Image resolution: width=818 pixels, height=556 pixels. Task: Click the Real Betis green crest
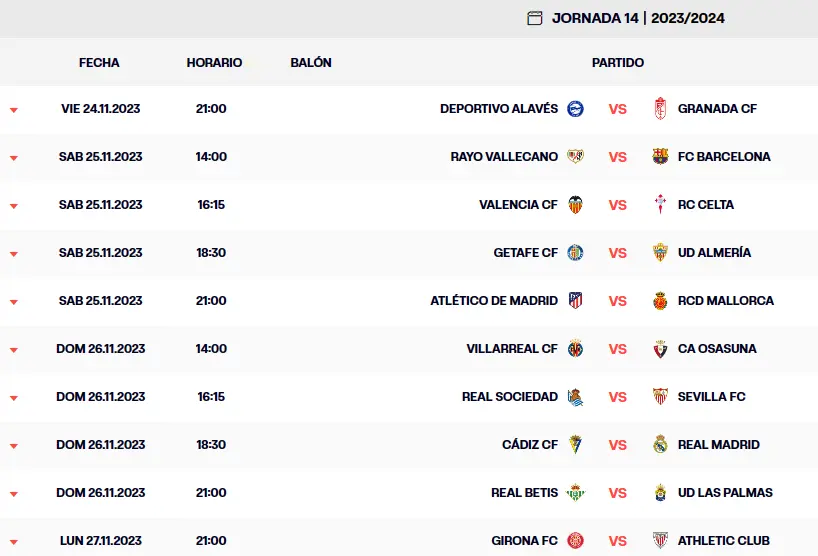pyautogui.click(x=575, y=492)
